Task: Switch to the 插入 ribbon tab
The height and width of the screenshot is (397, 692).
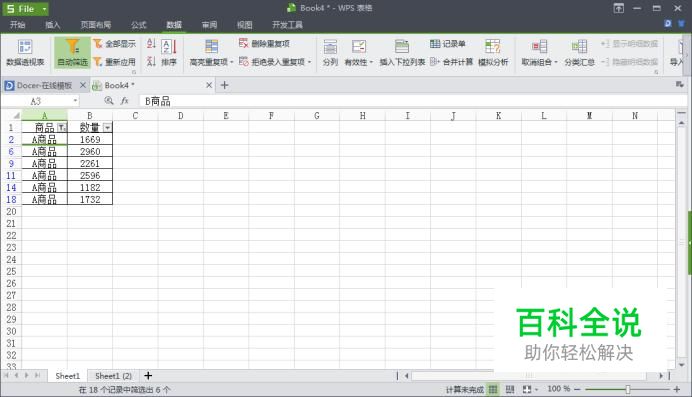Action: pos(53,25)
